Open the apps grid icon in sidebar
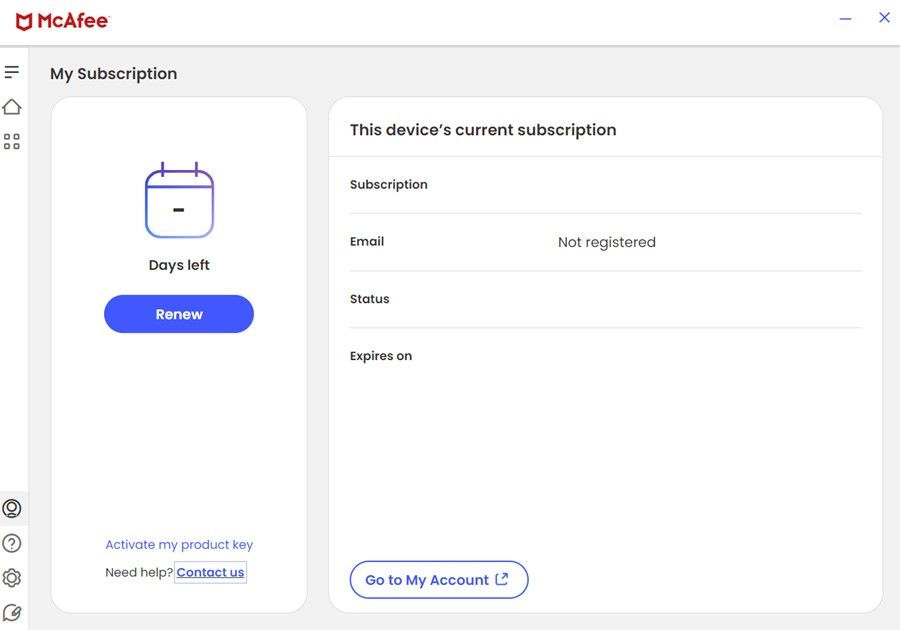The image size is (900, 630). pos(12,142)
